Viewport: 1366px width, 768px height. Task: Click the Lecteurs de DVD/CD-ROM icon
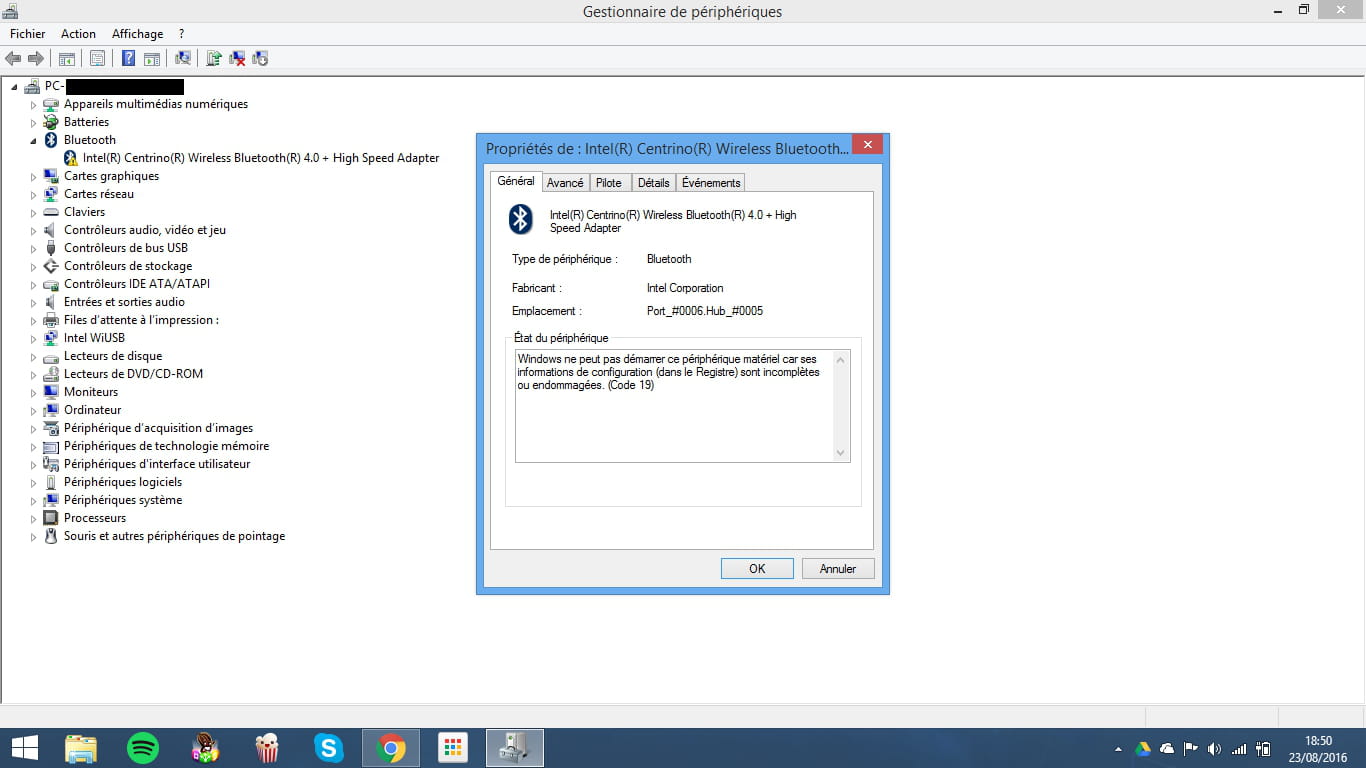52,374
